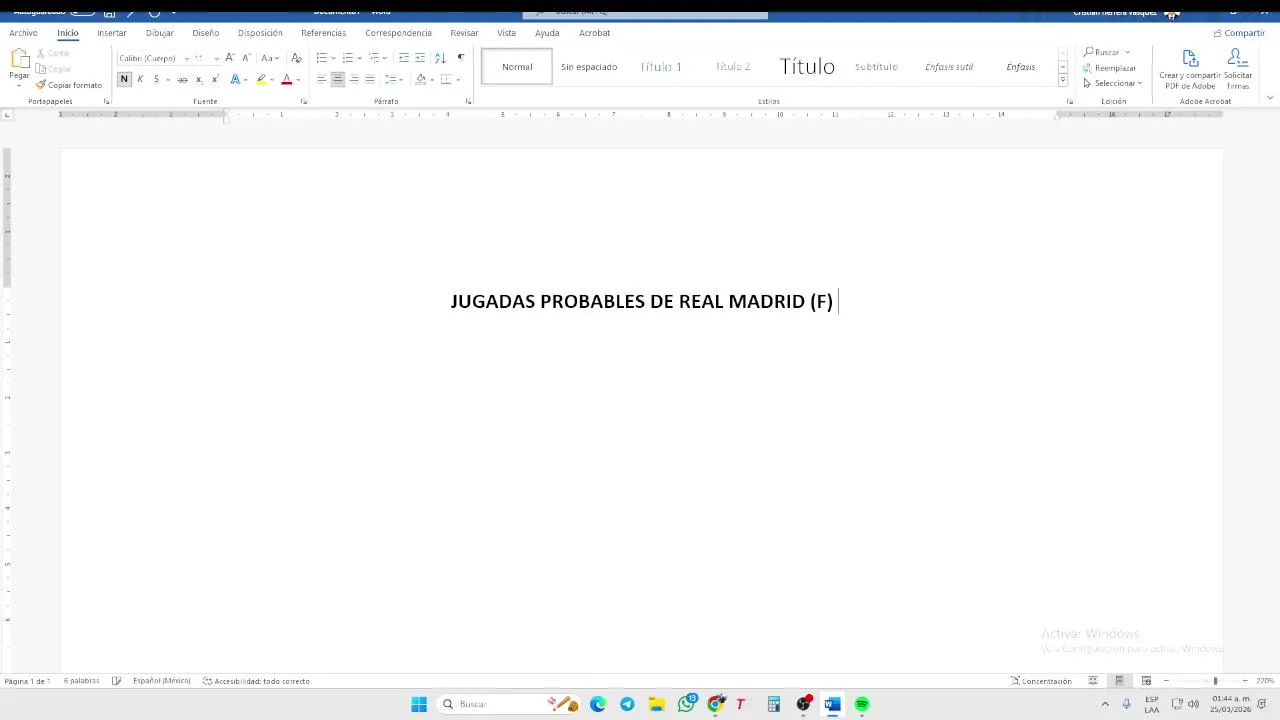Toggle italic K button
1280x720 pixels.
pyautogui.click(x=140, y=79)
